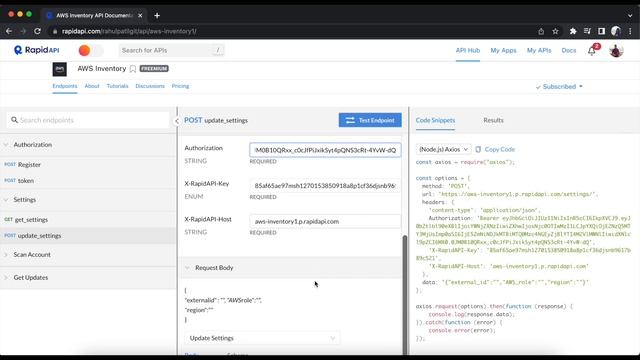This screenshot has height=360, width=640.
Task: Open the Update Settings dropdown
Action: coord(262,338)
